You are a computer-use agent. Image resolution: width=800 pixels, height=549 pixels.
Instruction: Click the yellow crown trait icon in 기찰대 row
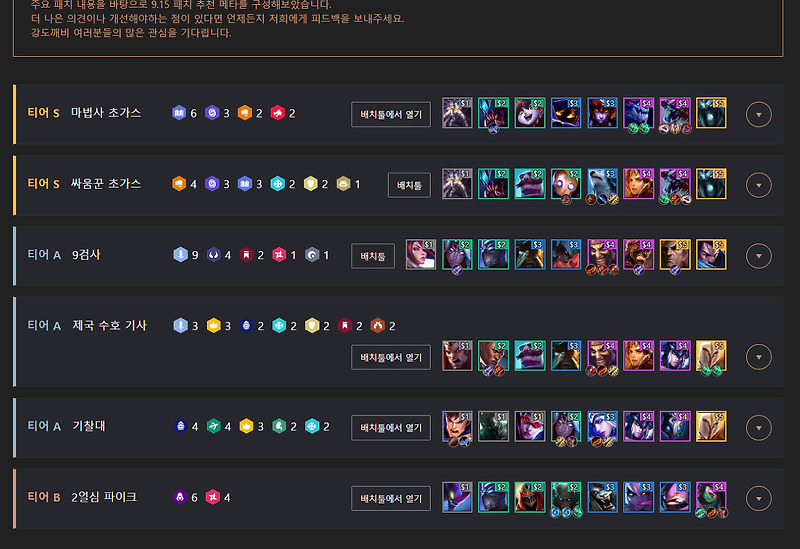246,426
